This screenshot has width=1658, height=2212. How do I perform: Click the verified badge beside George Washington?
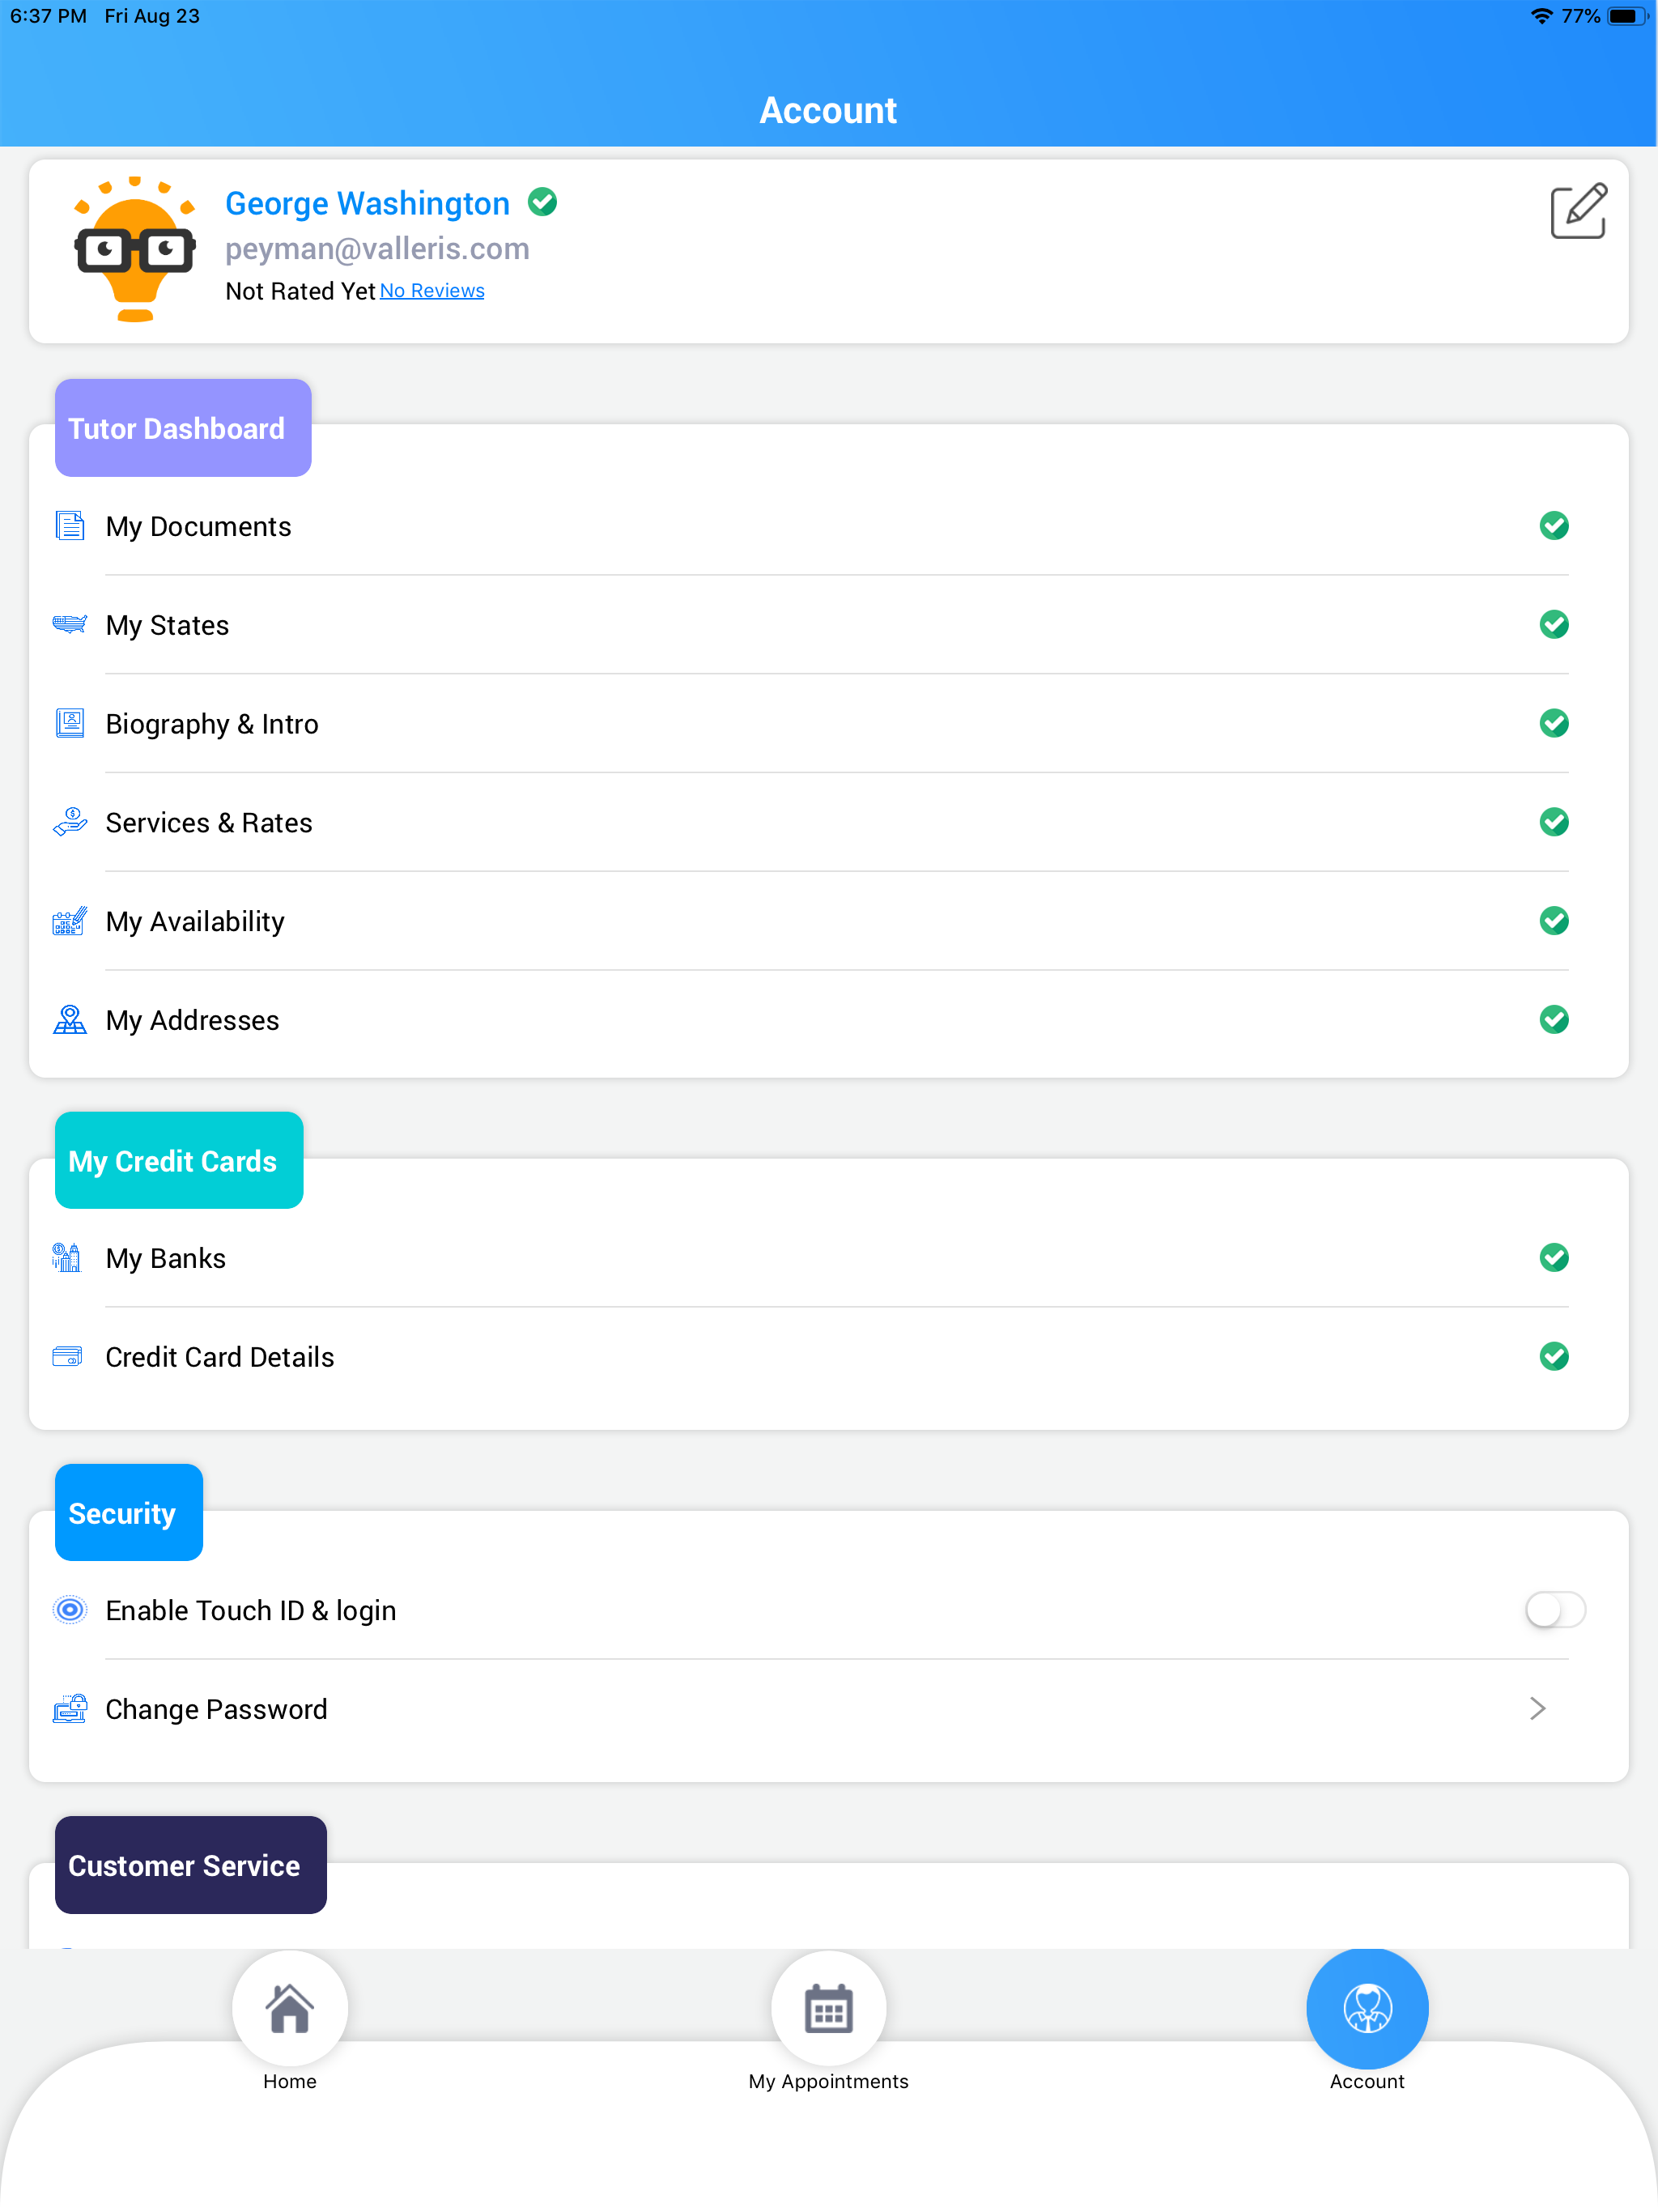point(542,202)
